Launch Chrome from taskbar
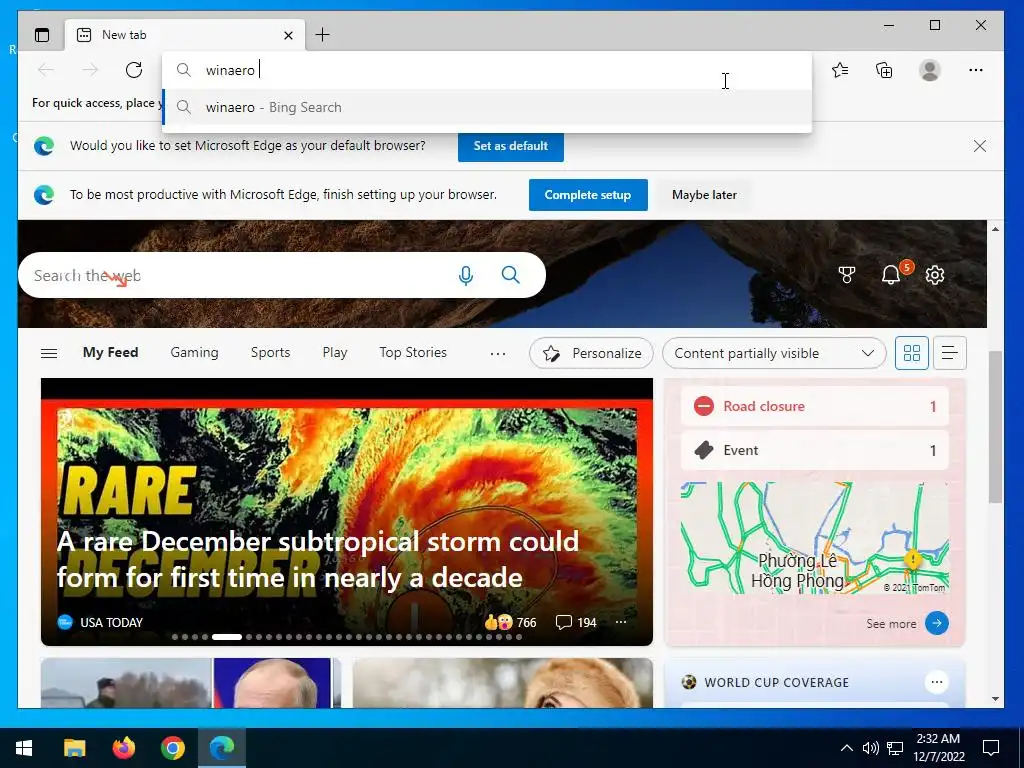This screenshot has height=768, width=1024. pyautogui.click(x=173, y=748)
